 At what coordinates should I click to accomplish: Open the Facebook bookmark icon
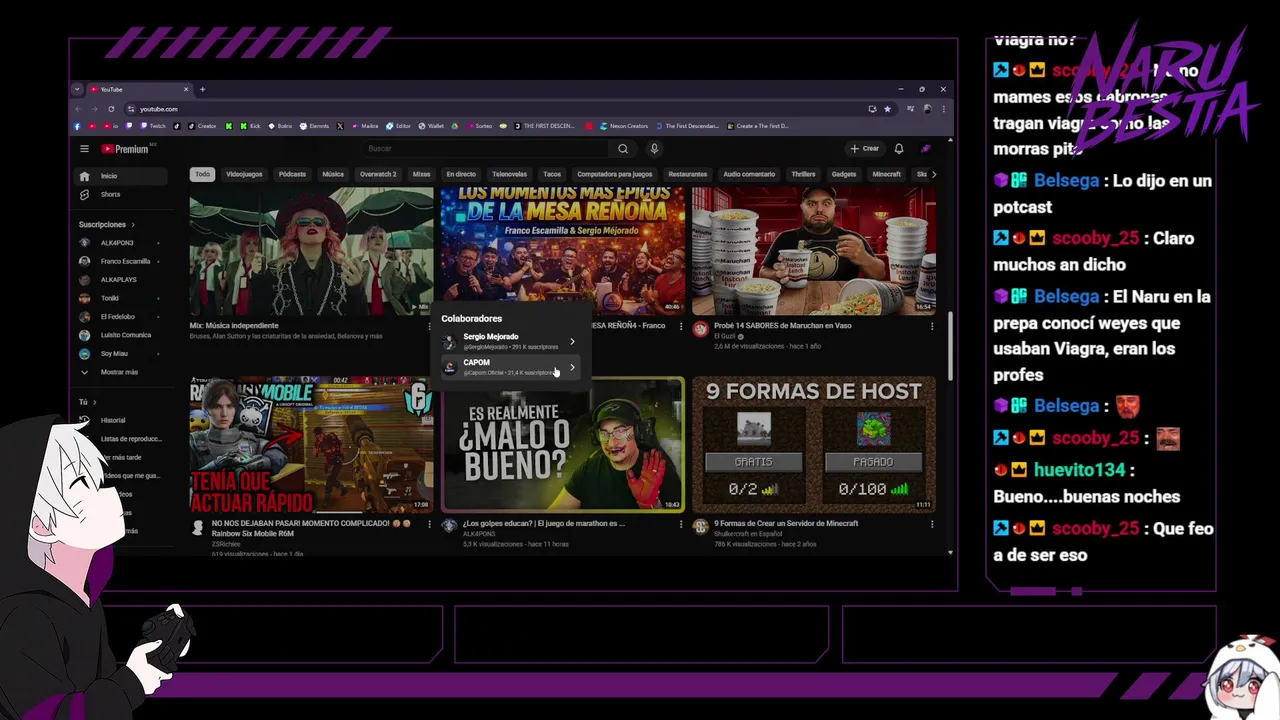point(78,126)
